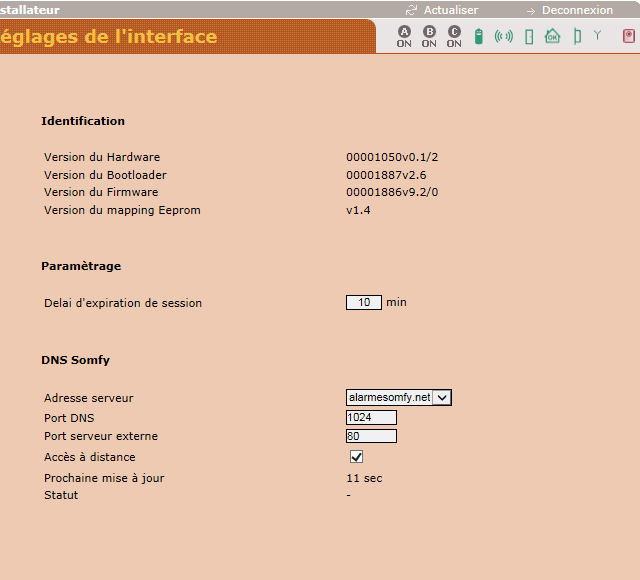Viewport: 640px width, 580px height.
Task: Click the refresh arrows icon beside Actualiser
Action: point(410,10)
